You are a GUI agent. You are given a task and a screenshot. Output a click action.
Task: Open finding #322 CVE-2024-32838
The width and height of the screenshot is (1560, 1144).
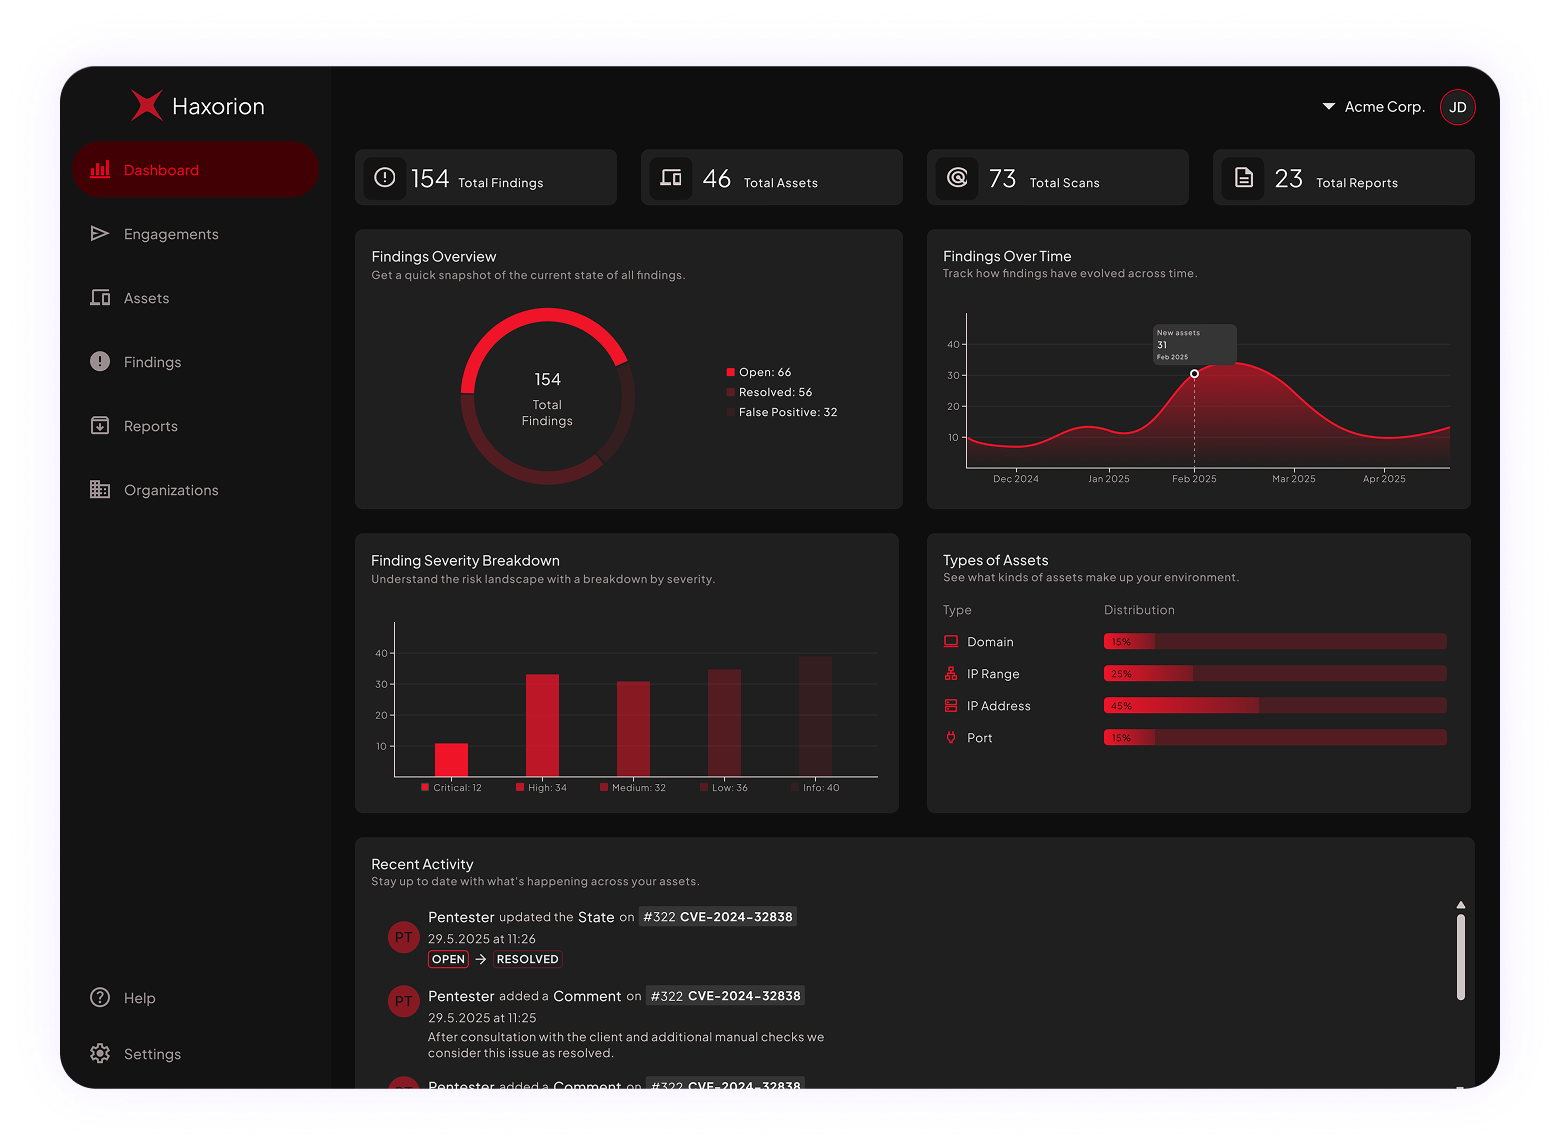[x=717, y=916]
